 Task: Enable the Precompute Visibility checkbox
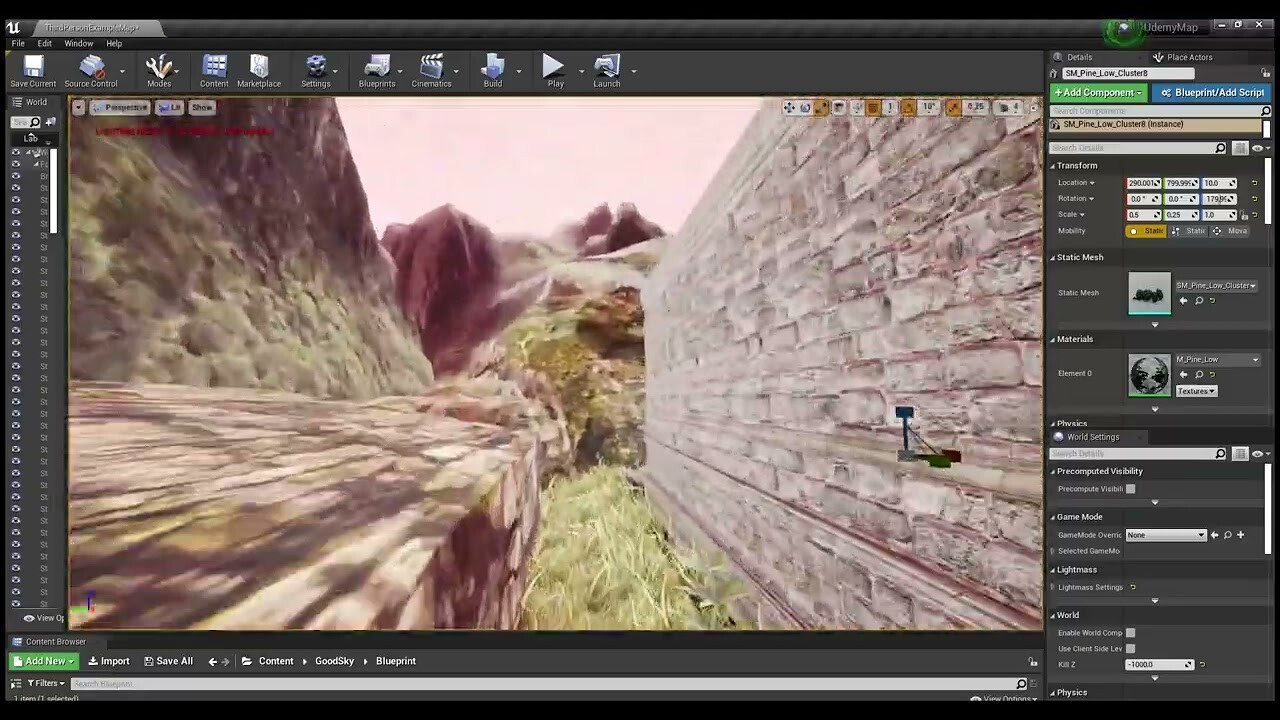coord(1130,488)
